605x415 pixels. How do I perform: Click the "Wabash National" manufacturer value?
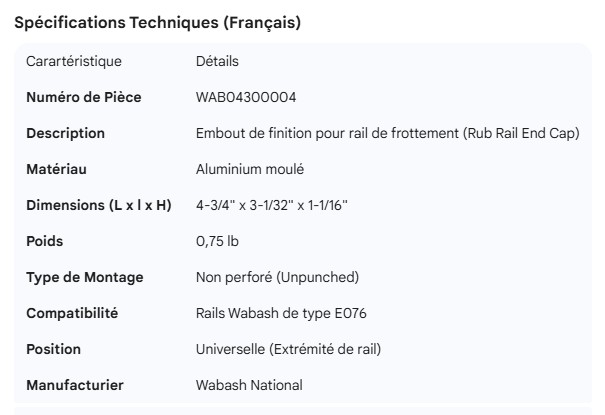click(x=249, y=385)
